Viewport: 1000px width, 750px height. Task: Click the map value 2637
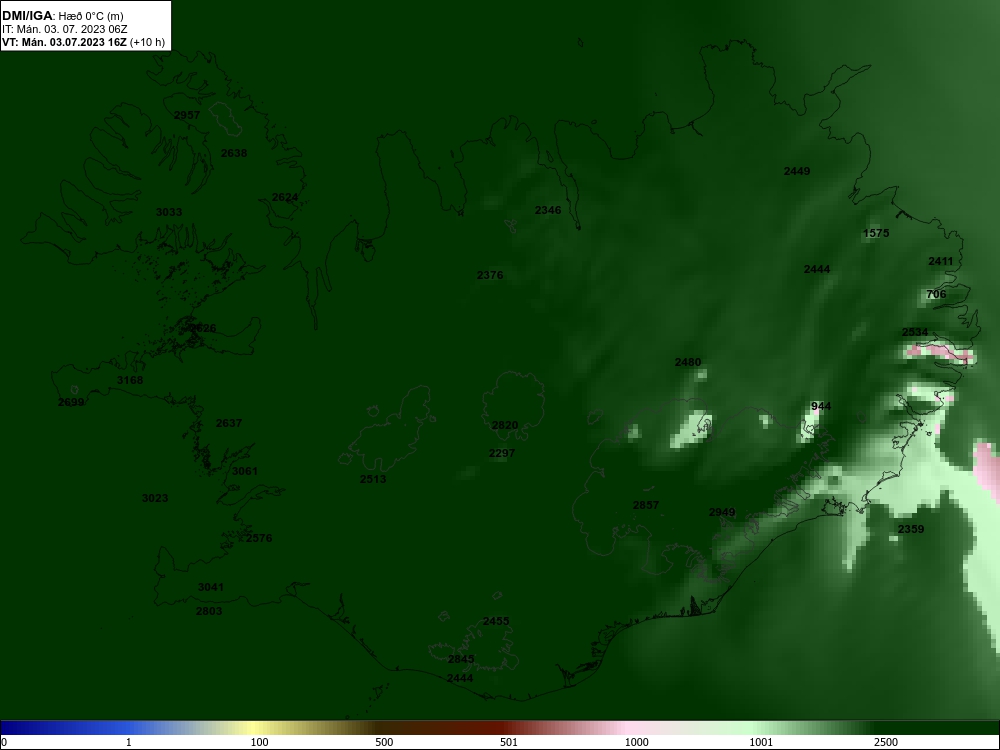229,423
